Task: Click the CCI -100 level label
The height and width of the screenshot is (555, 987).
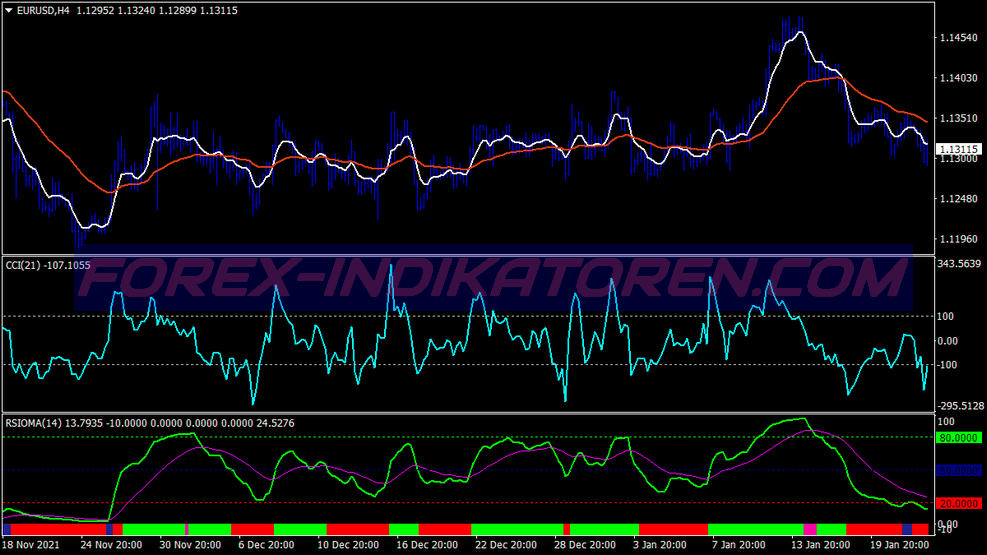Action: (947, 365)
